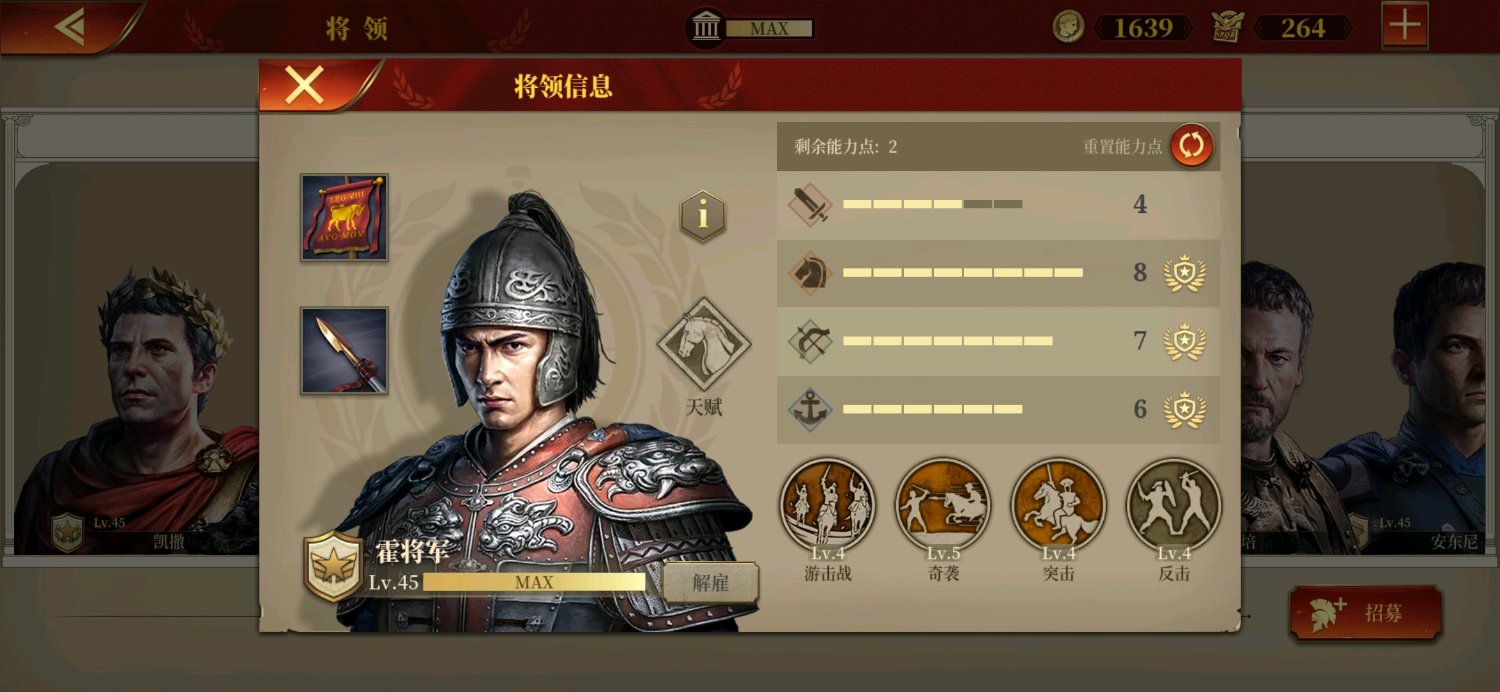Reset ability points with the red refresh icon
Screen dimensions: 1500x692
pyautogui.click(x=1192, y=146)
